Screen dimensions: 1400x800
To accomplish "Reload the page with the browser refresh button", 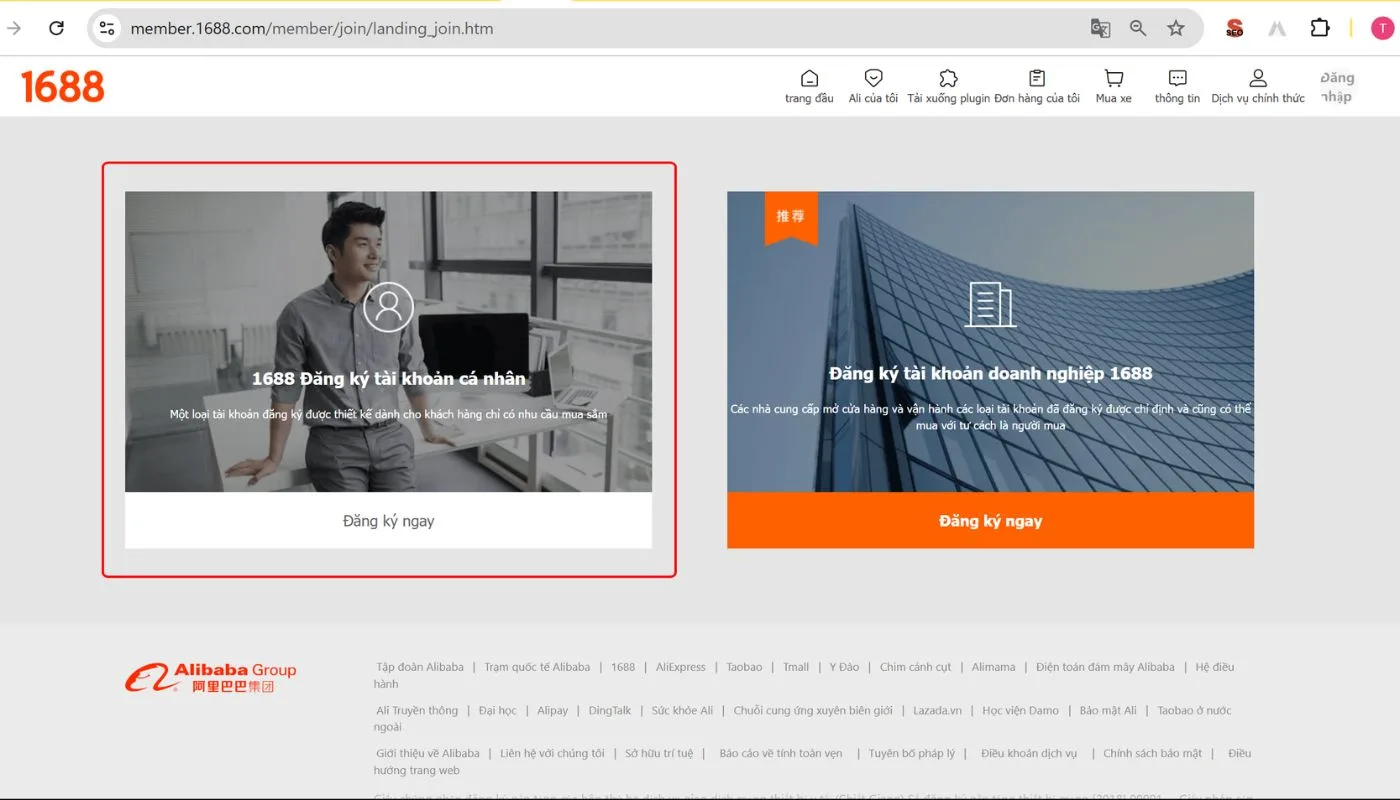I will click(57, 28).
